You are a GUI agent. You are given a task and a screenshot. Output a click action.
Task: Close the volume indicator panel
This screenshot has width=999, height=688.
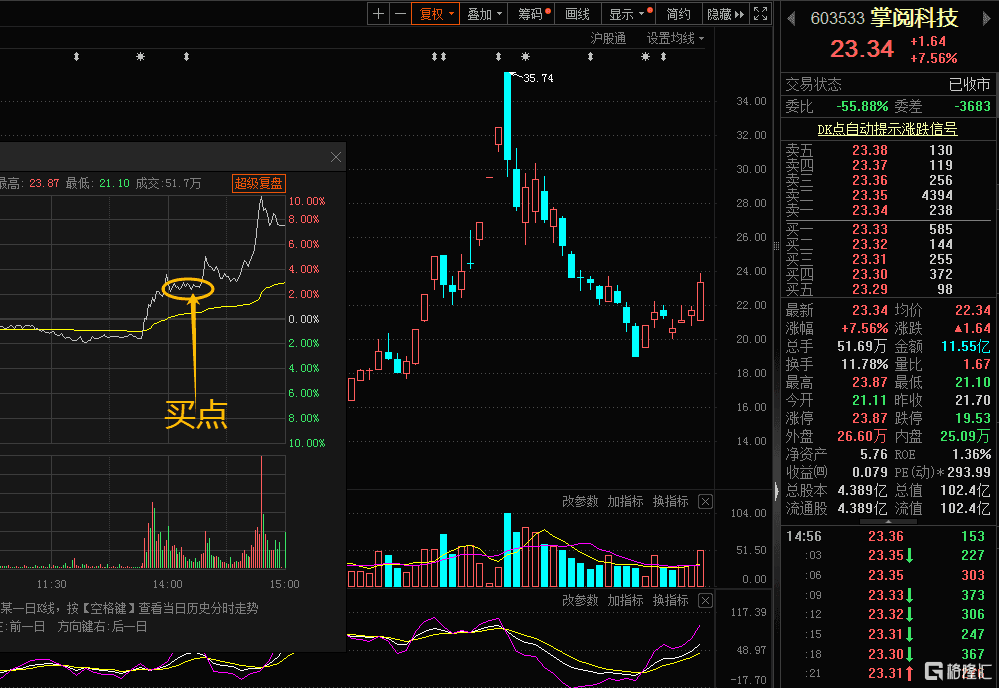(705, 501)
